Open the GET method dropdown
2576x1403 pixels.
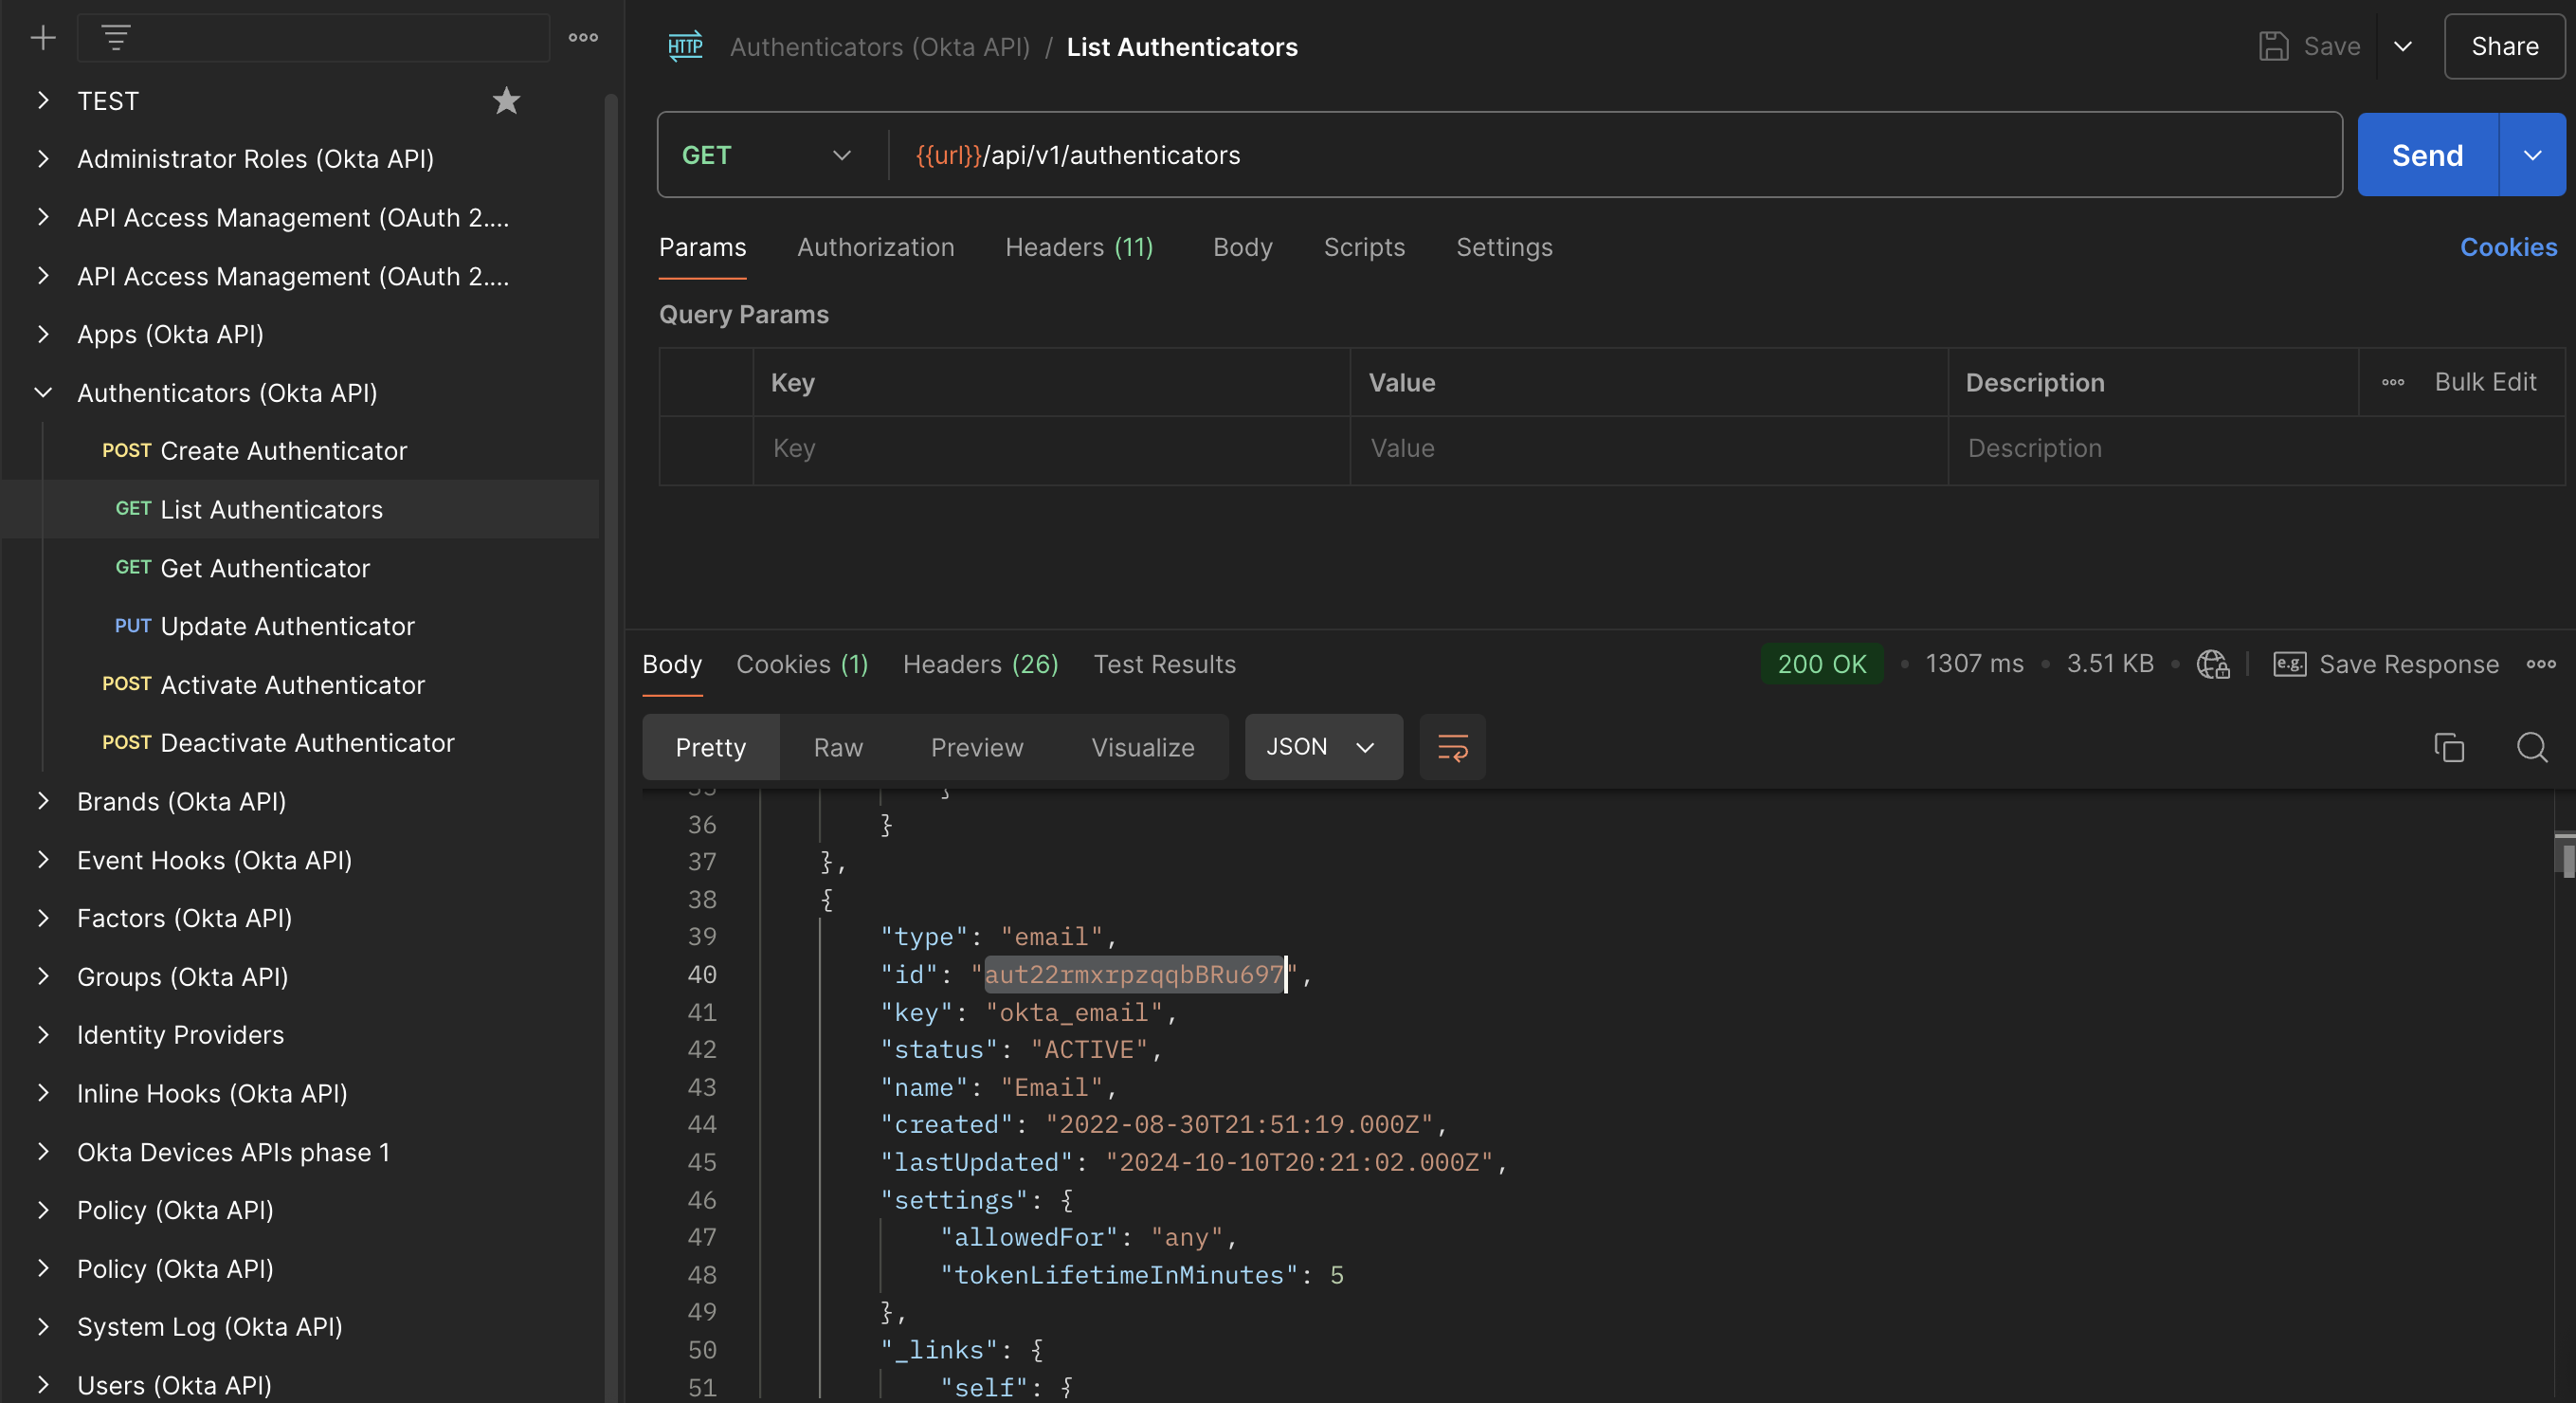pyautogui.click(x=841, y=155)
